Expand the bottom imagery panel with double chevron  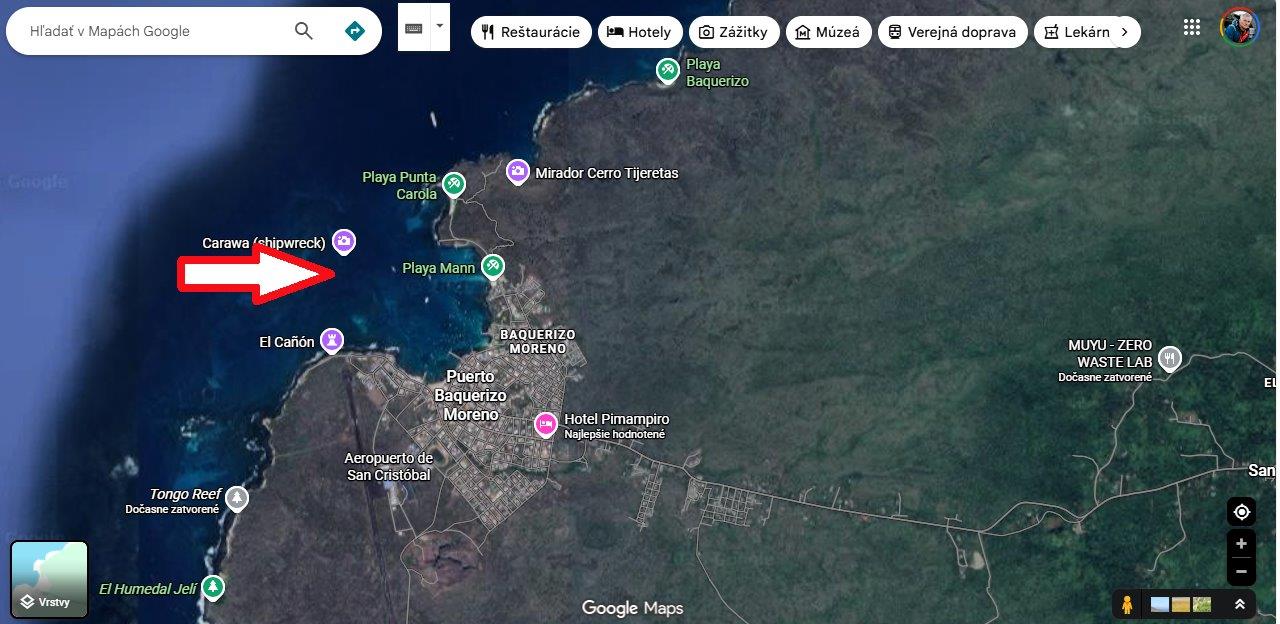pyautogui.click(x=1239, y=604)
